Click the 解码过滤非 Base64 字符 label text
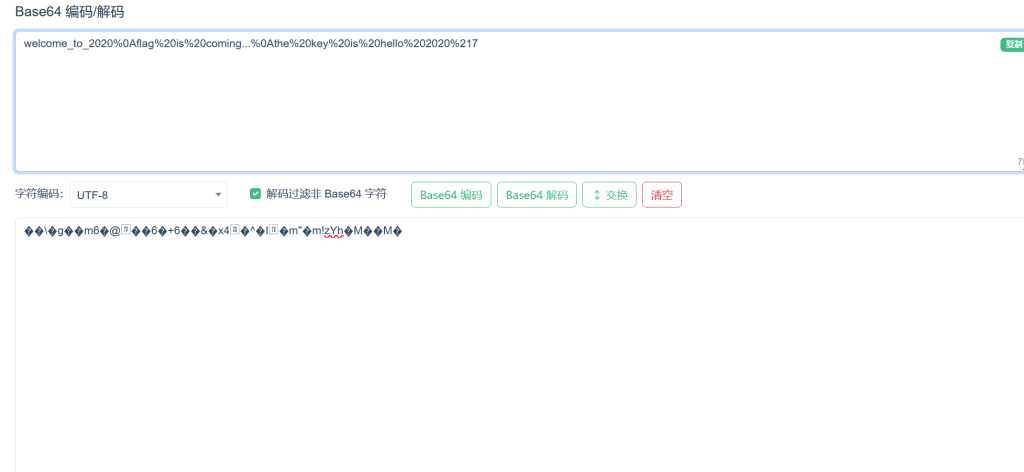 tap(326, 194)
